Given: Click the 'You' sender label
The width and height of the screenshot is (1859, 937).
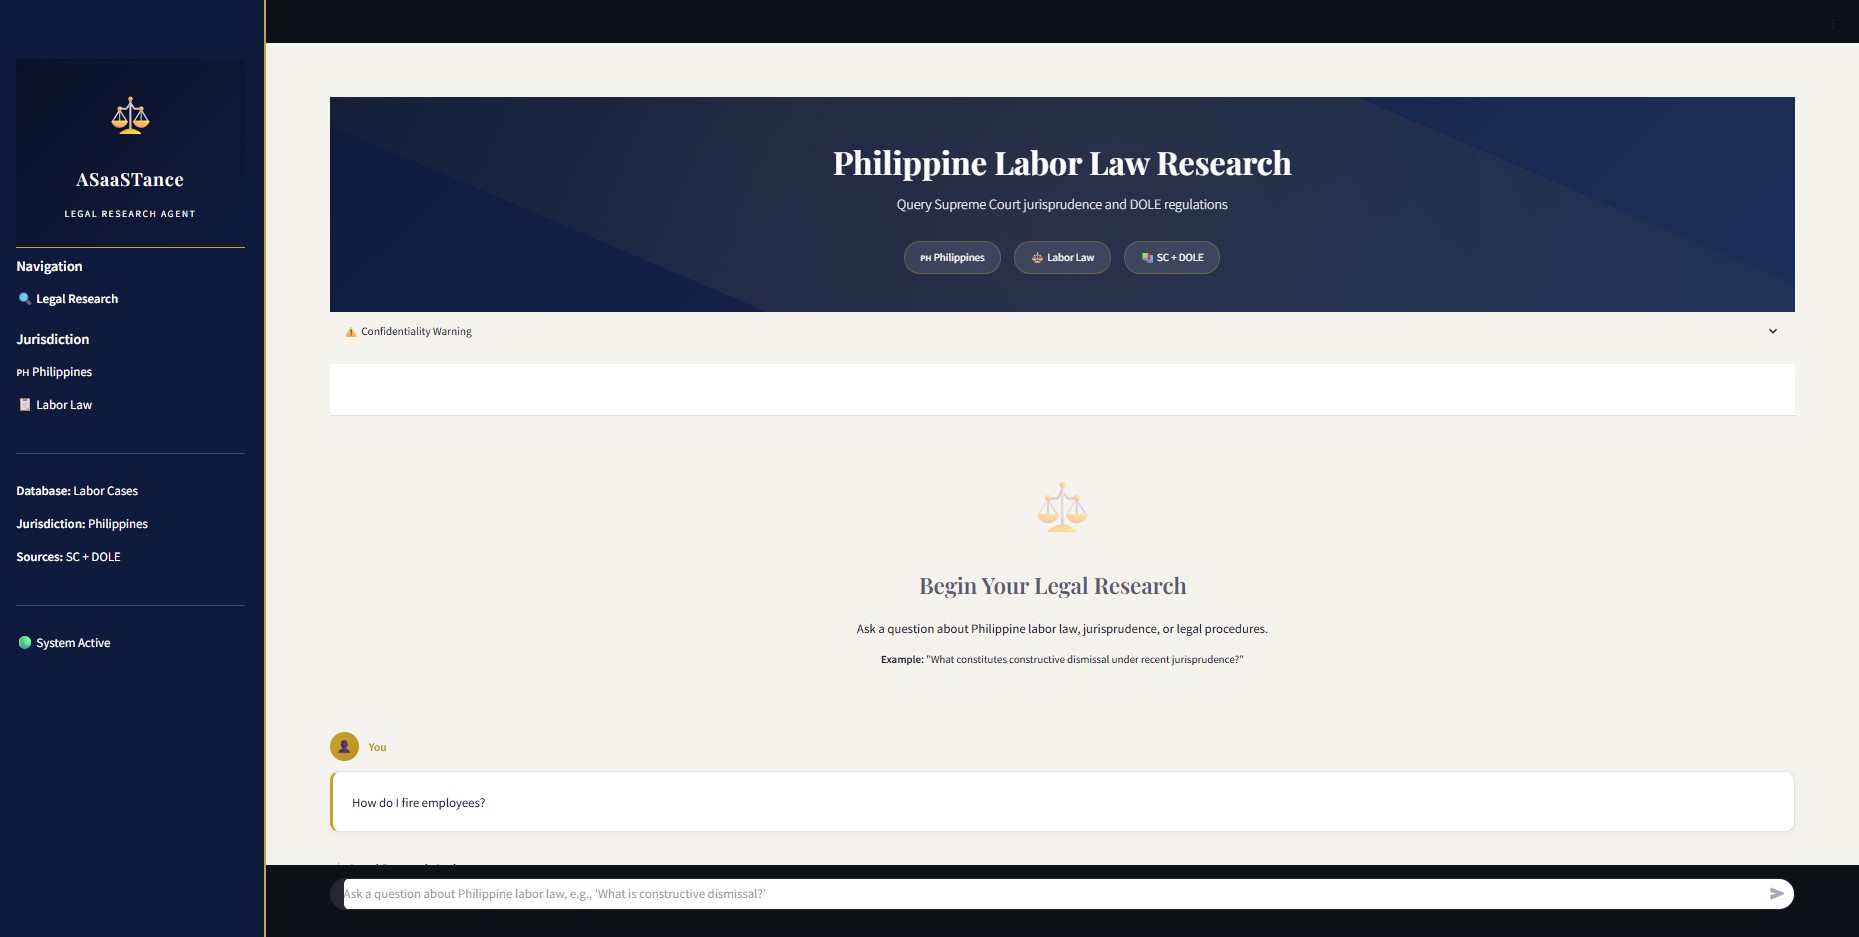Looking at the screenshot, I should [x=377, y=747].
